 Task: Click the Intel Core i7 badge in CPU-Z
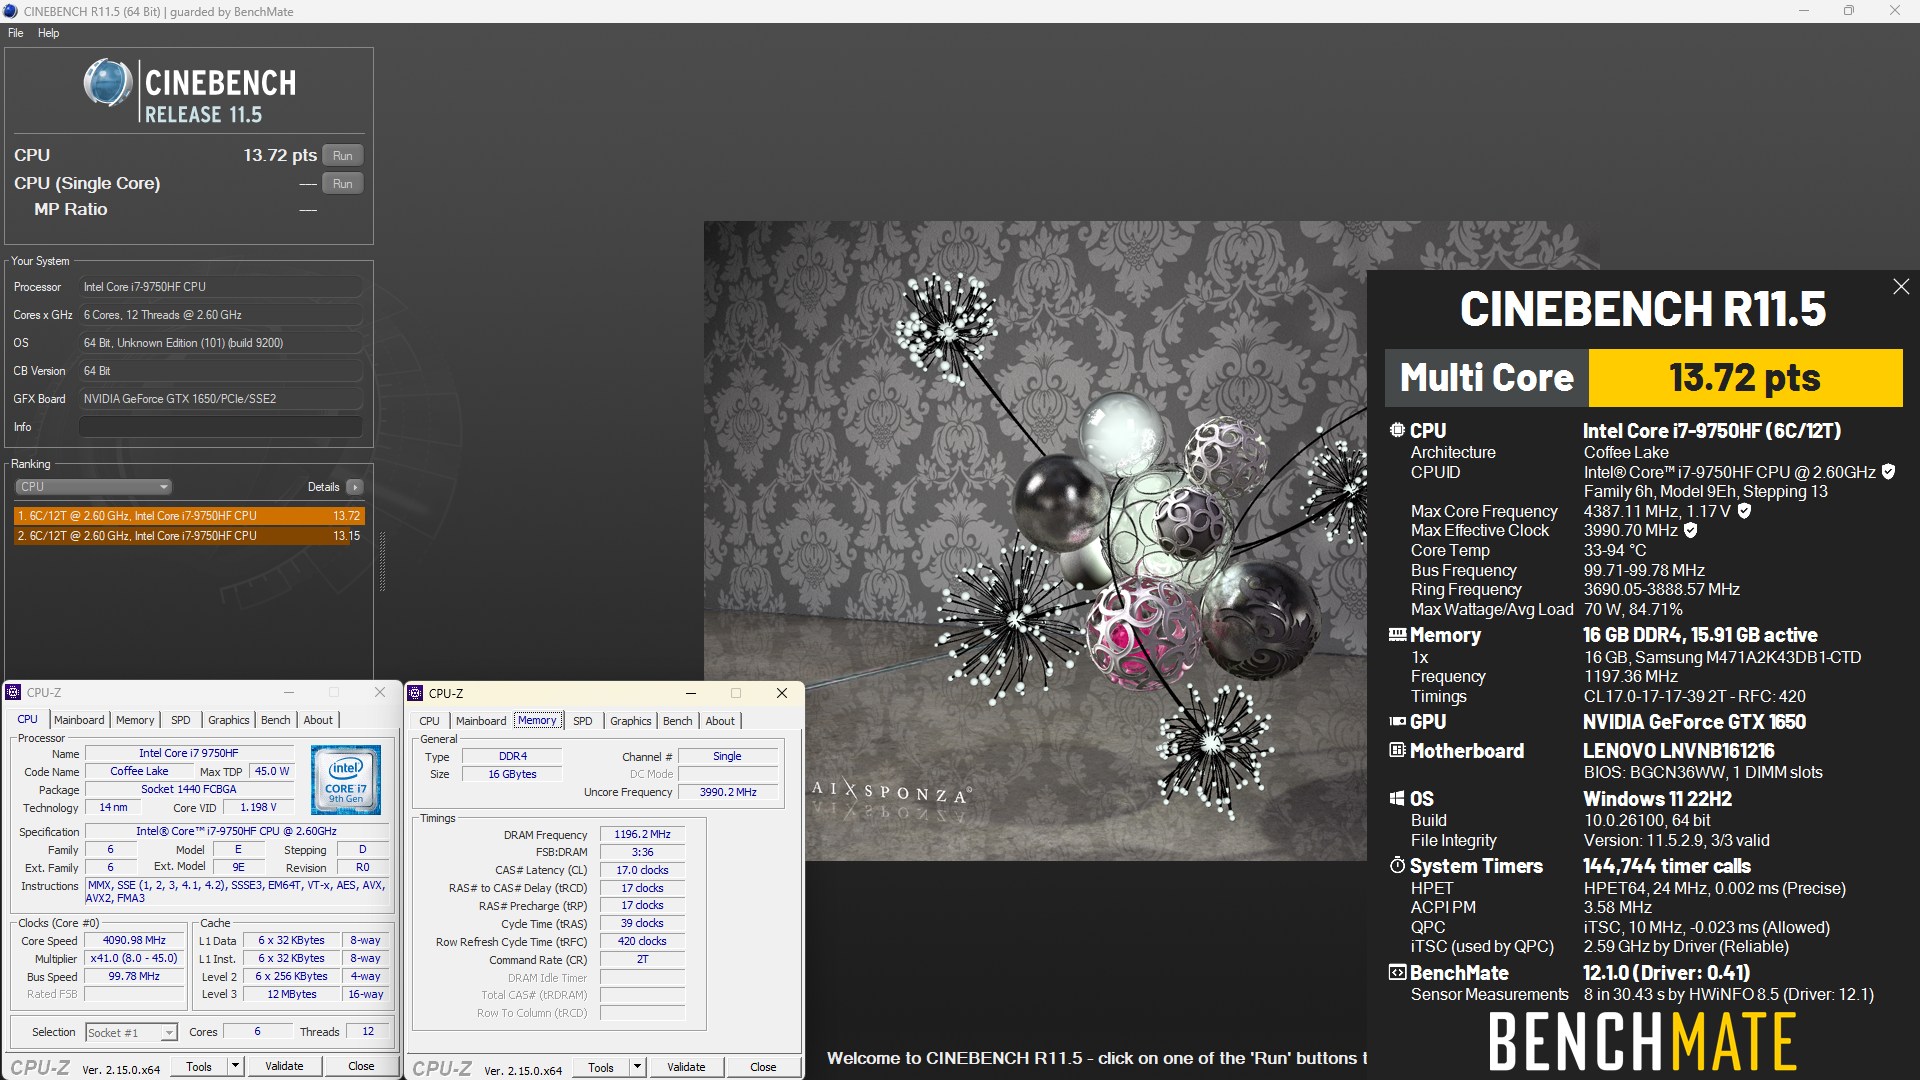(x=346, y=779)
